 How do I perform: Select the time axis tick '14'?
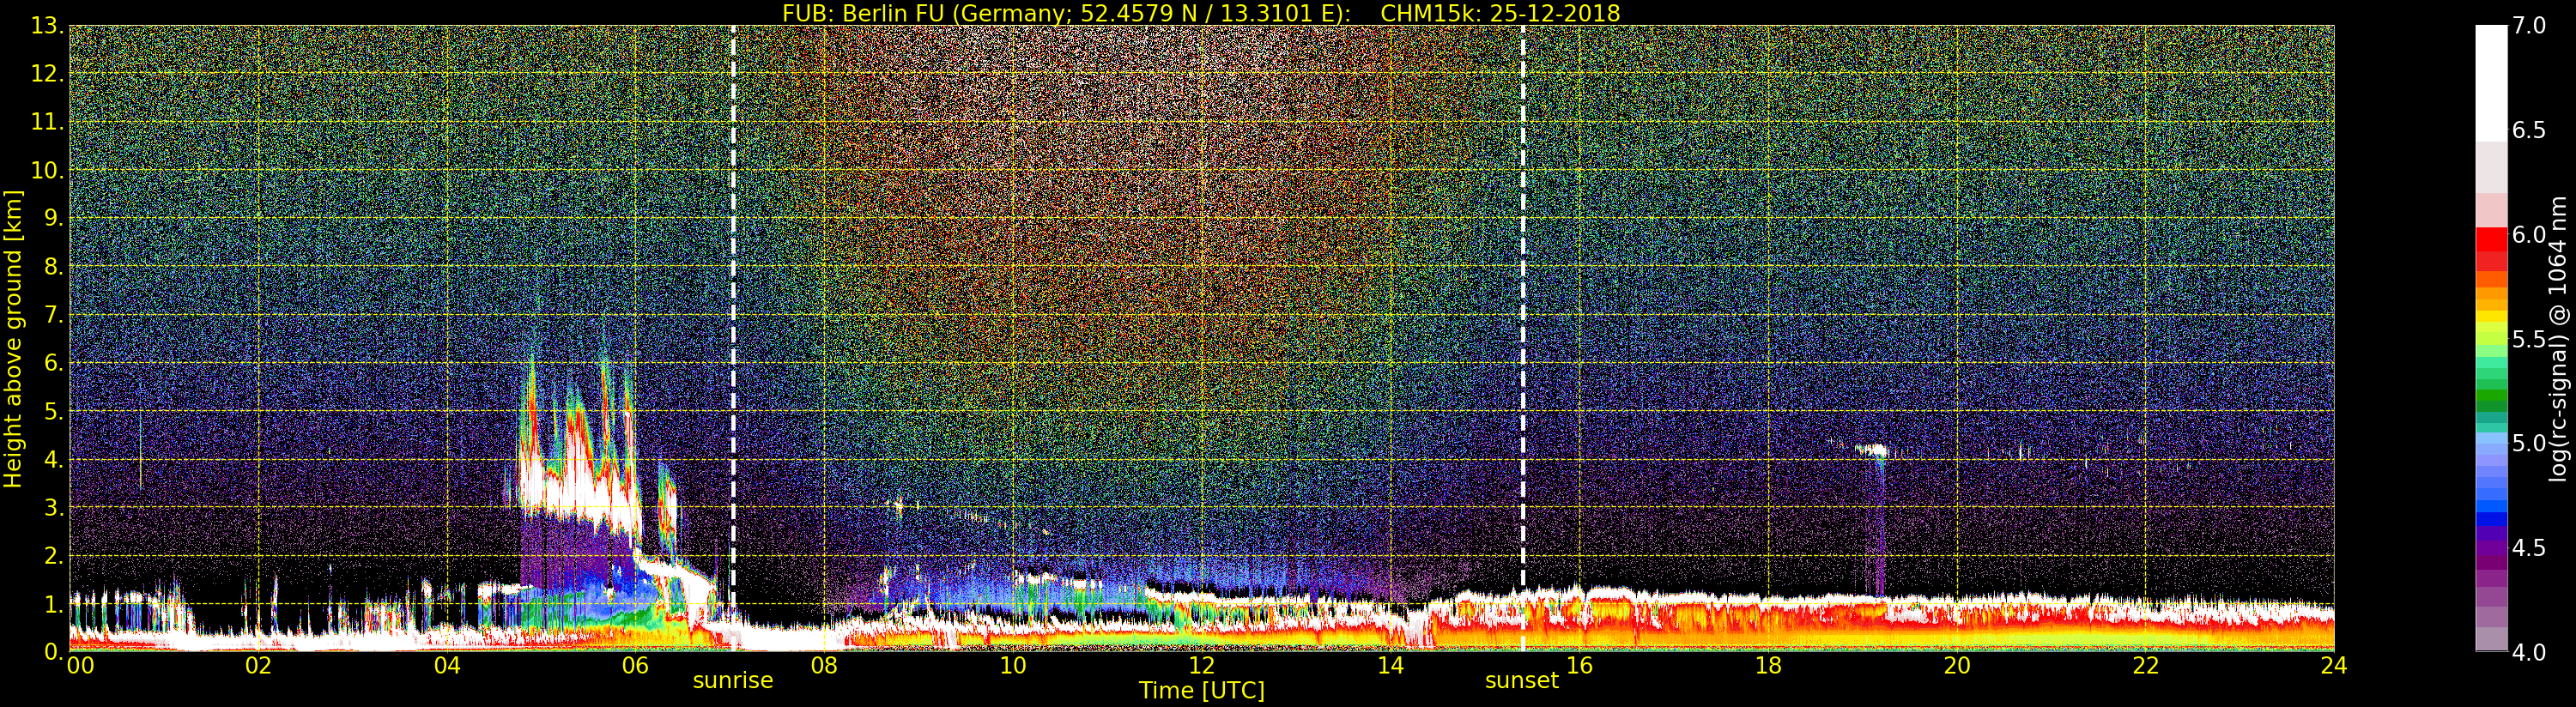[x=1390, y=665]
